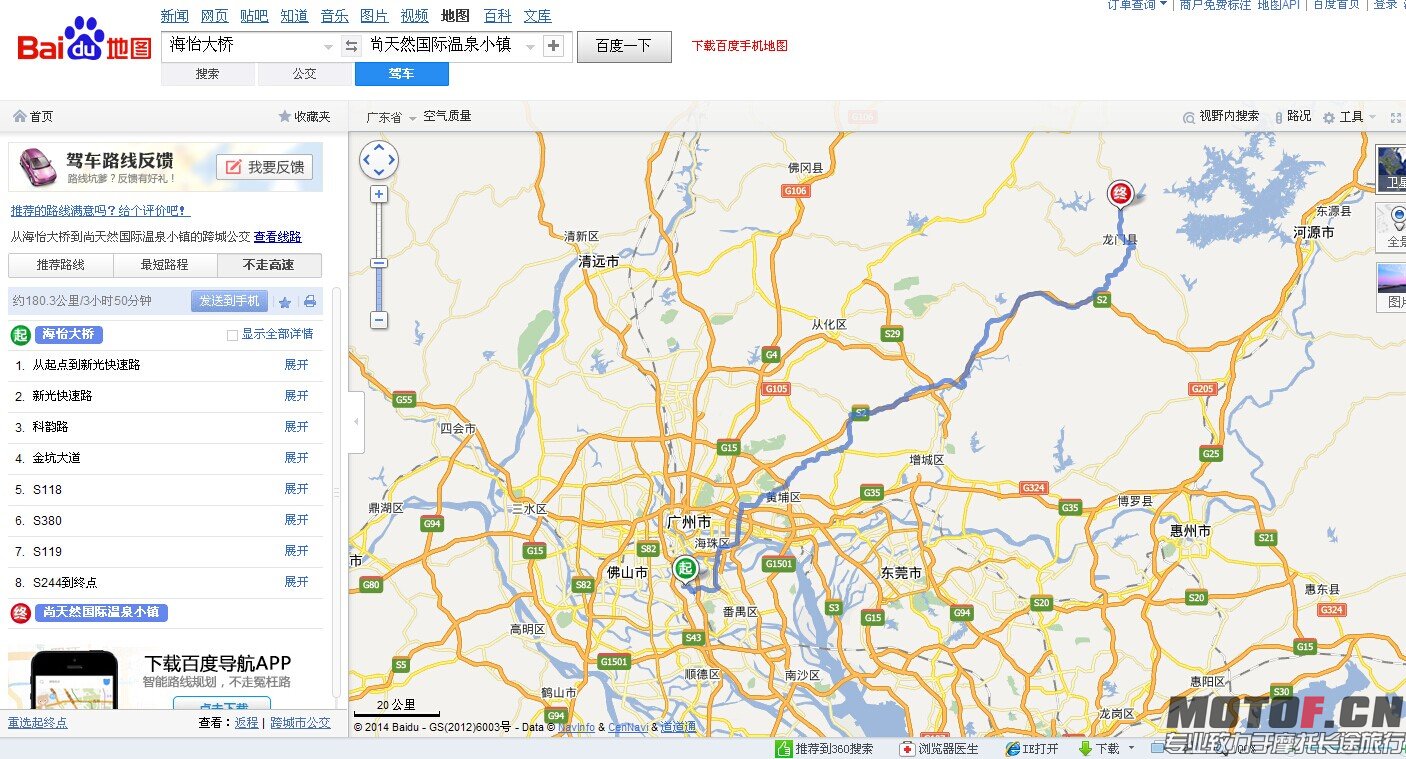Expand step 7 S119
Screen dimensions: 1406x759
pos(296,551)
